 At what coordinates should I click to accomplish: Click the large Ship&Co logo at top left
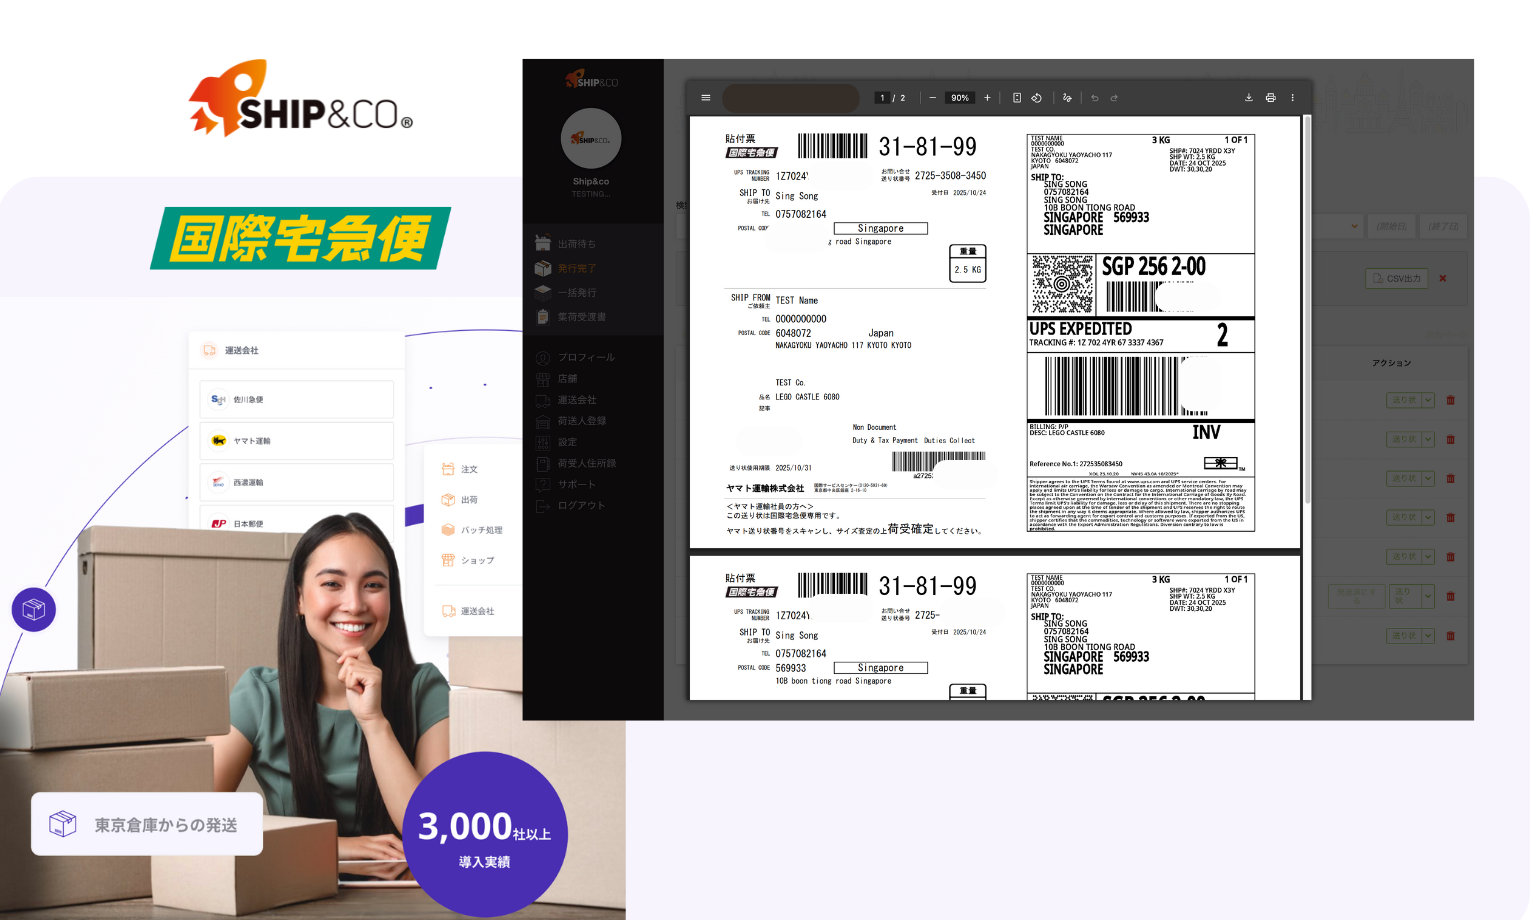pyautogui.click(x=301, y=98)
